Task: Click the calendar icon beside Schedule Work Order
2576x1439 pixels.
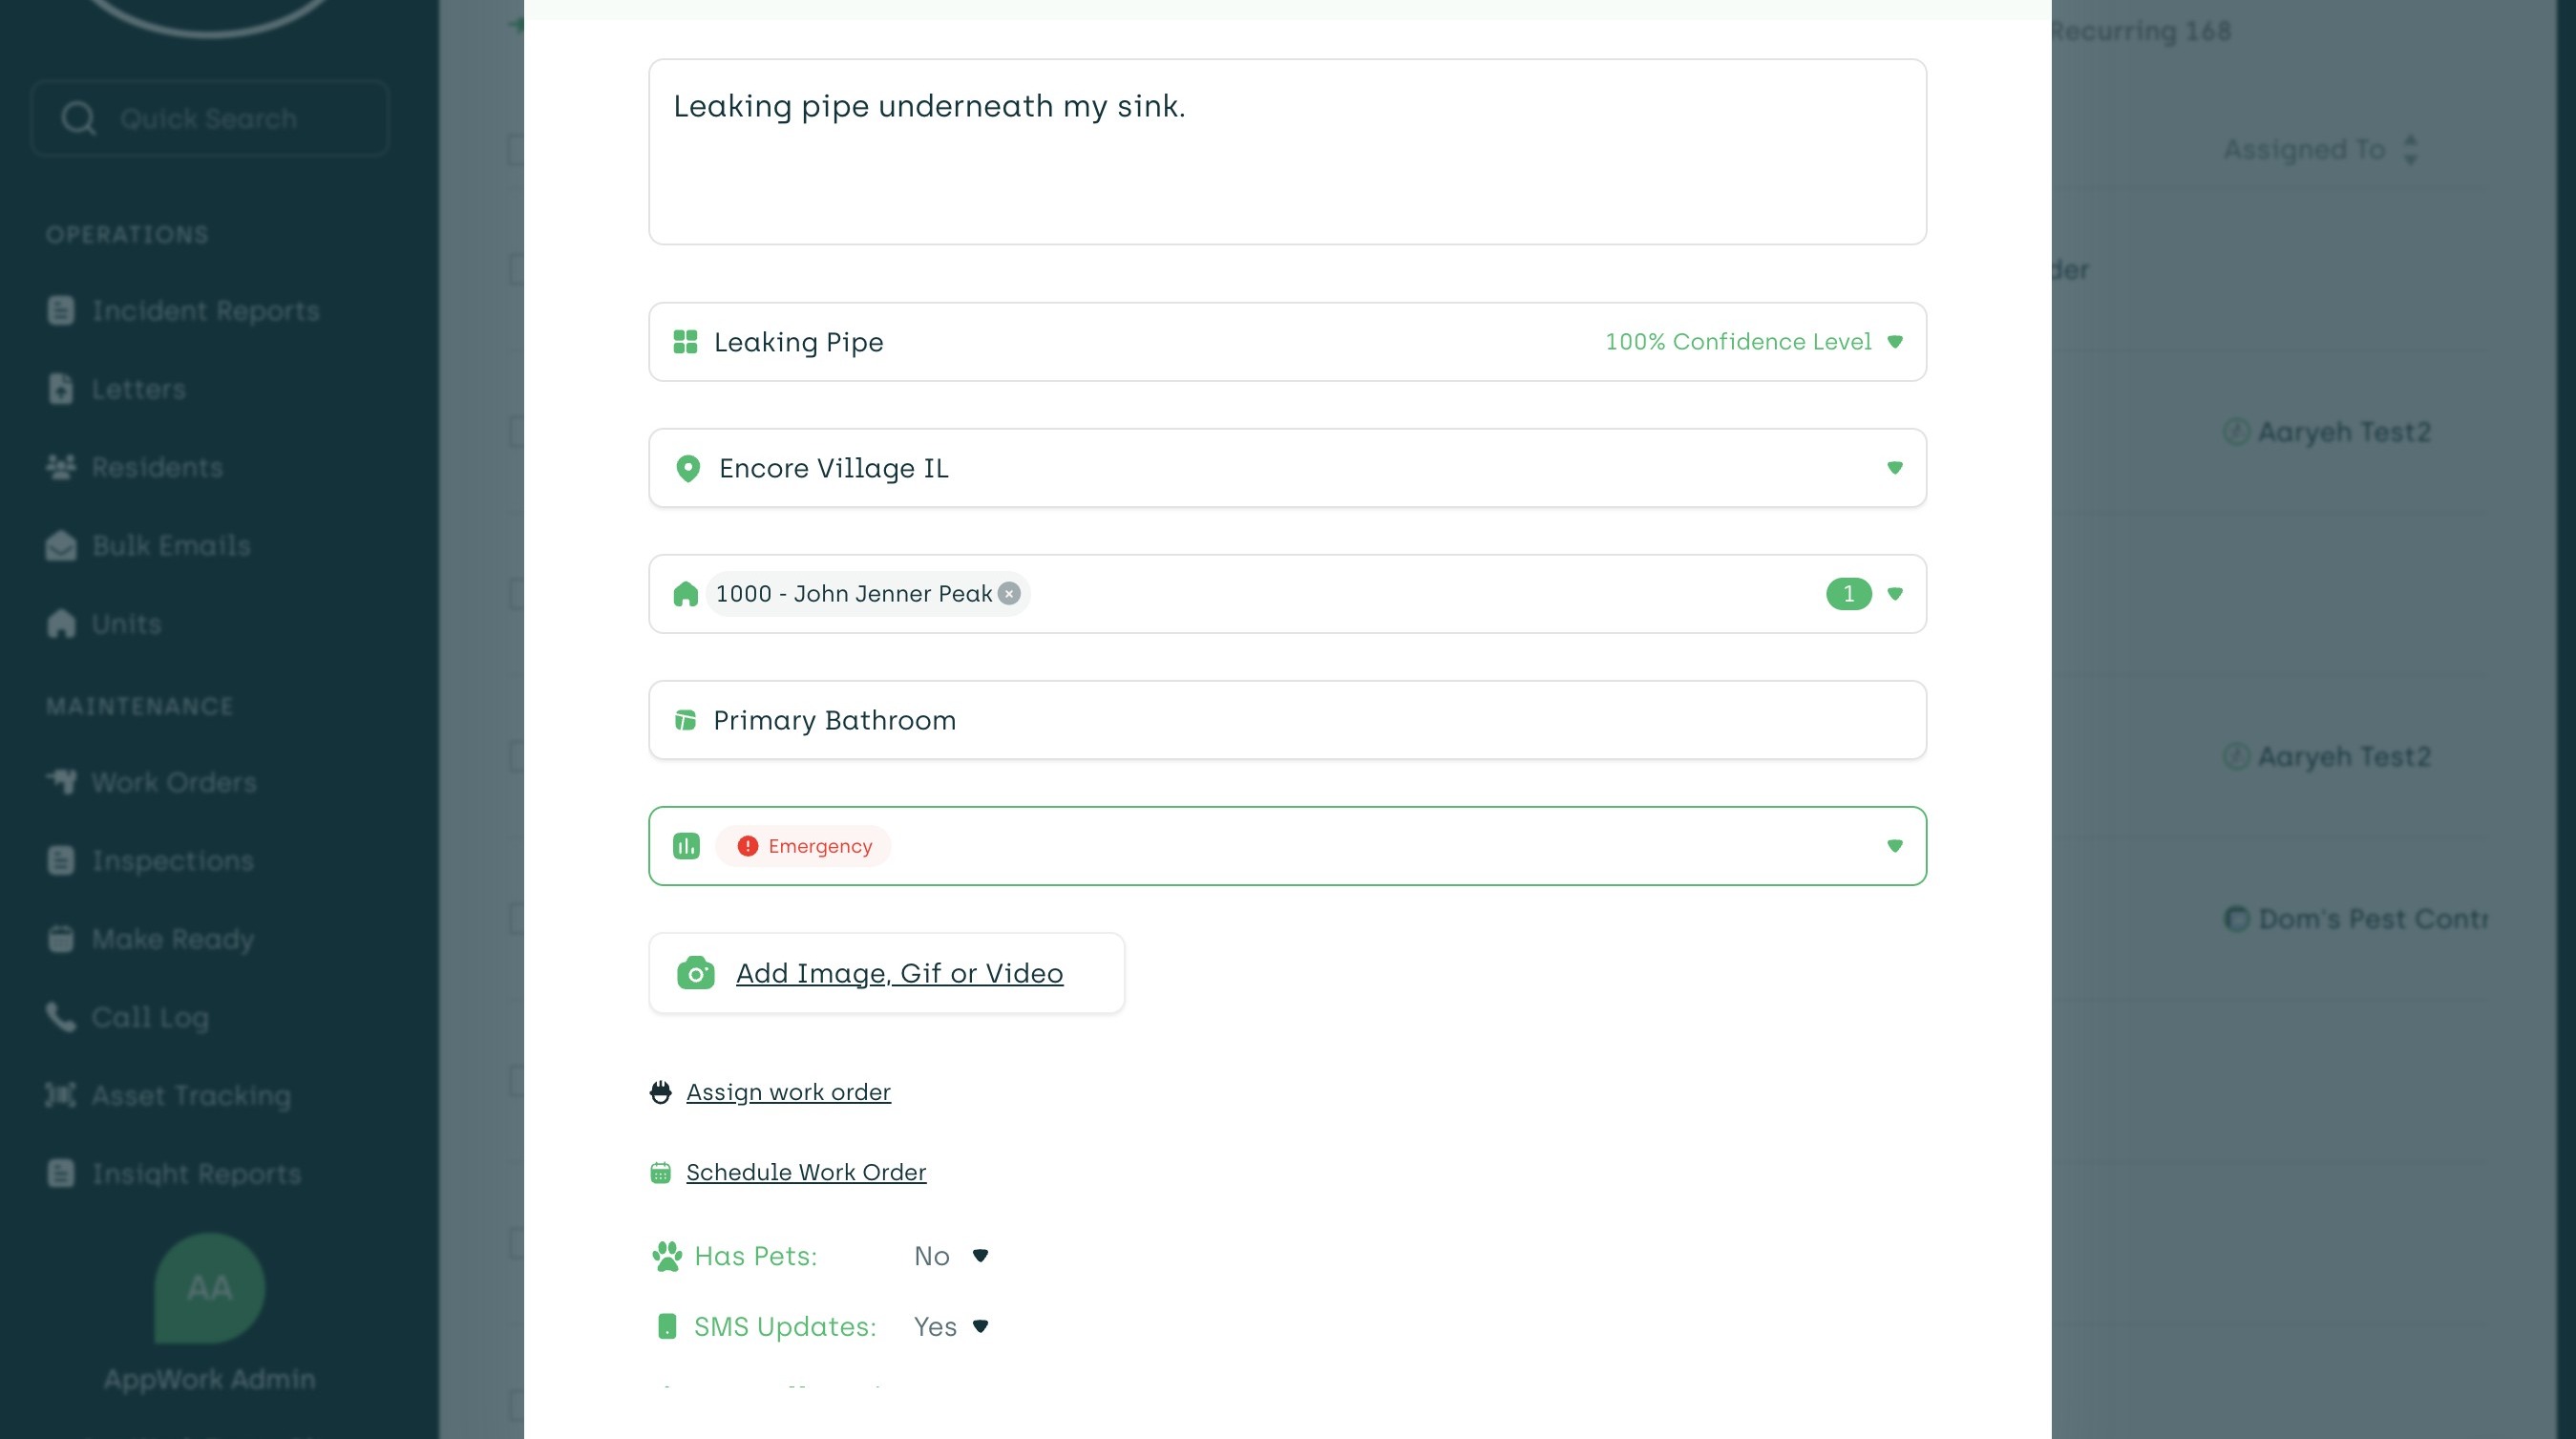Action: (661, 1172)
